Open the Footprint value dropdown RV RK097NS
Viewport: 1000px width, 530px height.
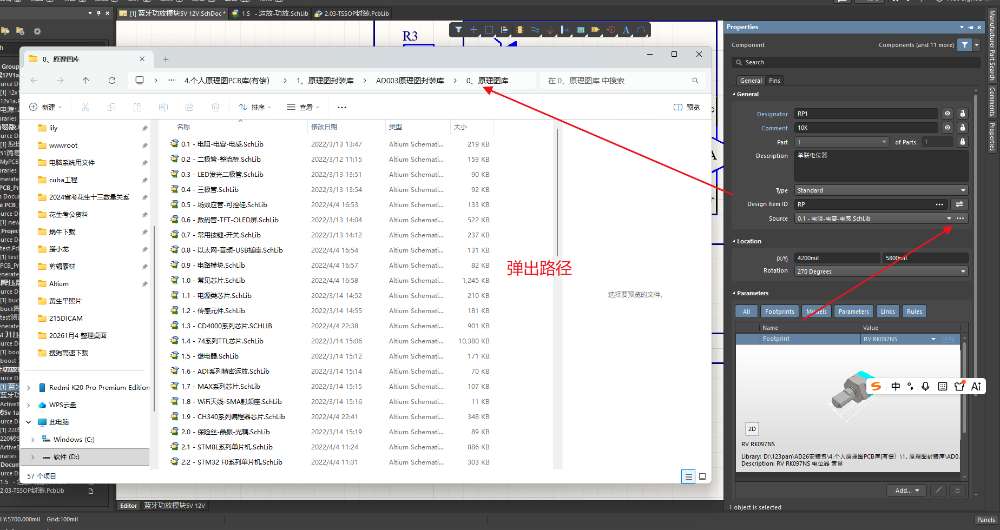coord(933,339)
